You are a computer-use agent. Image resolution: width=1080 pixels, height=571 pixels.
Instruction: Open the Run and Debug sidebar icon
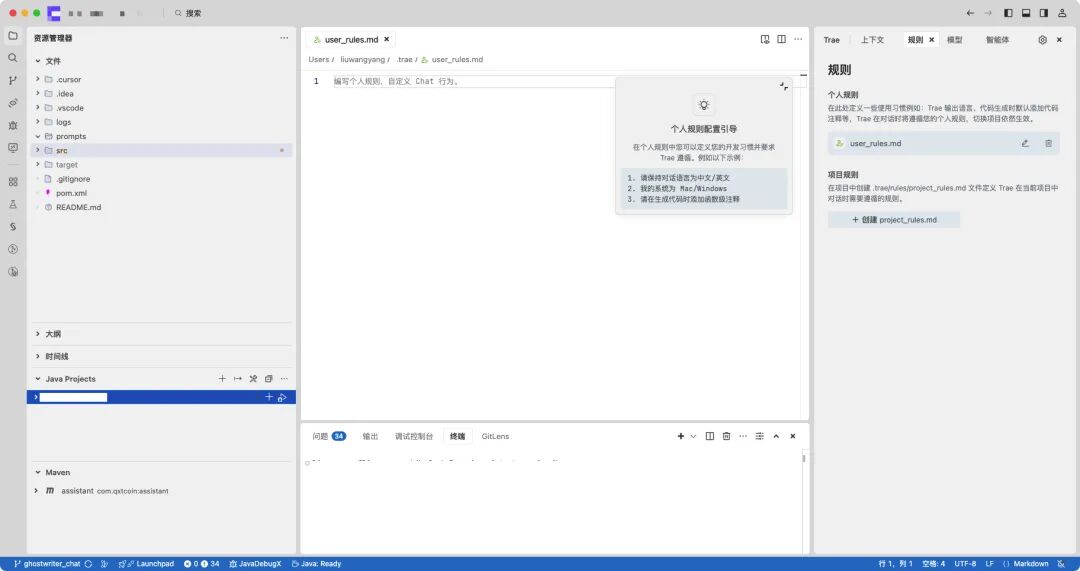(x=12, y=125)
